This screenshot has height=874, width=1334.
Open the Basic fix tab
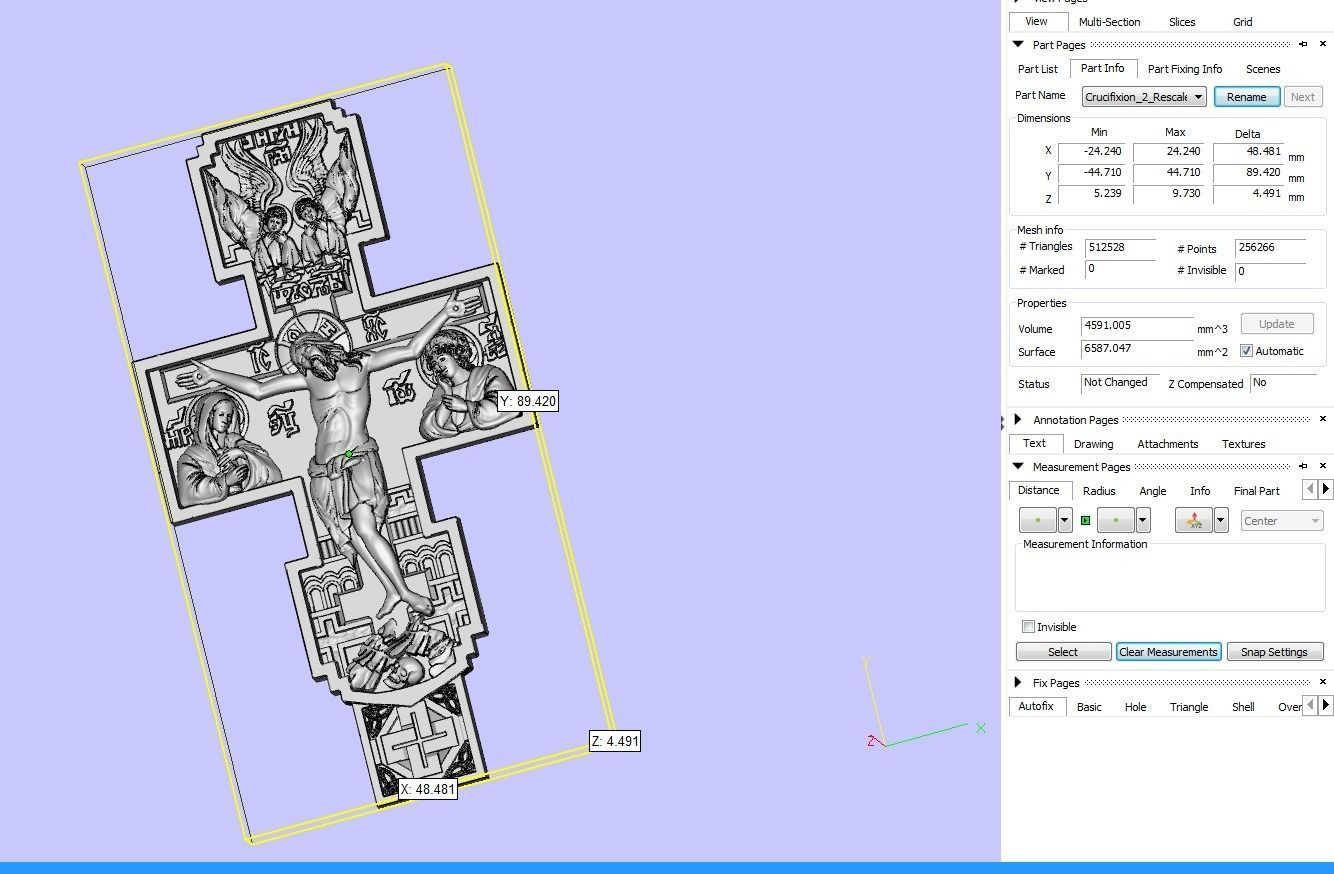point(1089,707)
